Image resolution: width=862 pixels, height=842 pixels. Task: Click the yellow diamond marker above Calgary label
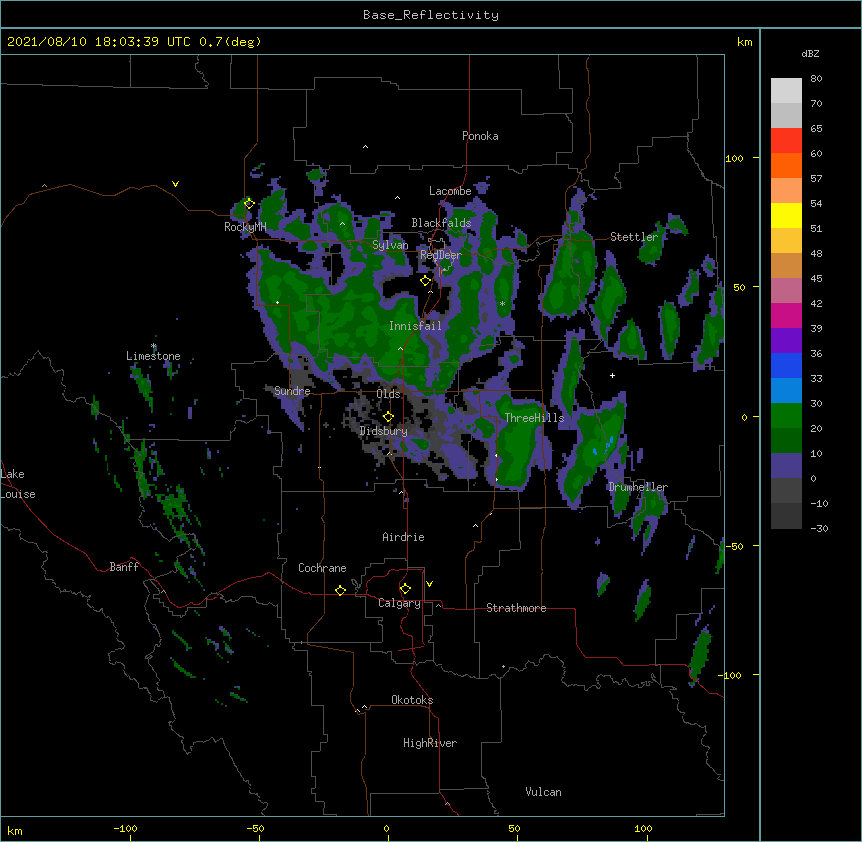pos(405,589)
